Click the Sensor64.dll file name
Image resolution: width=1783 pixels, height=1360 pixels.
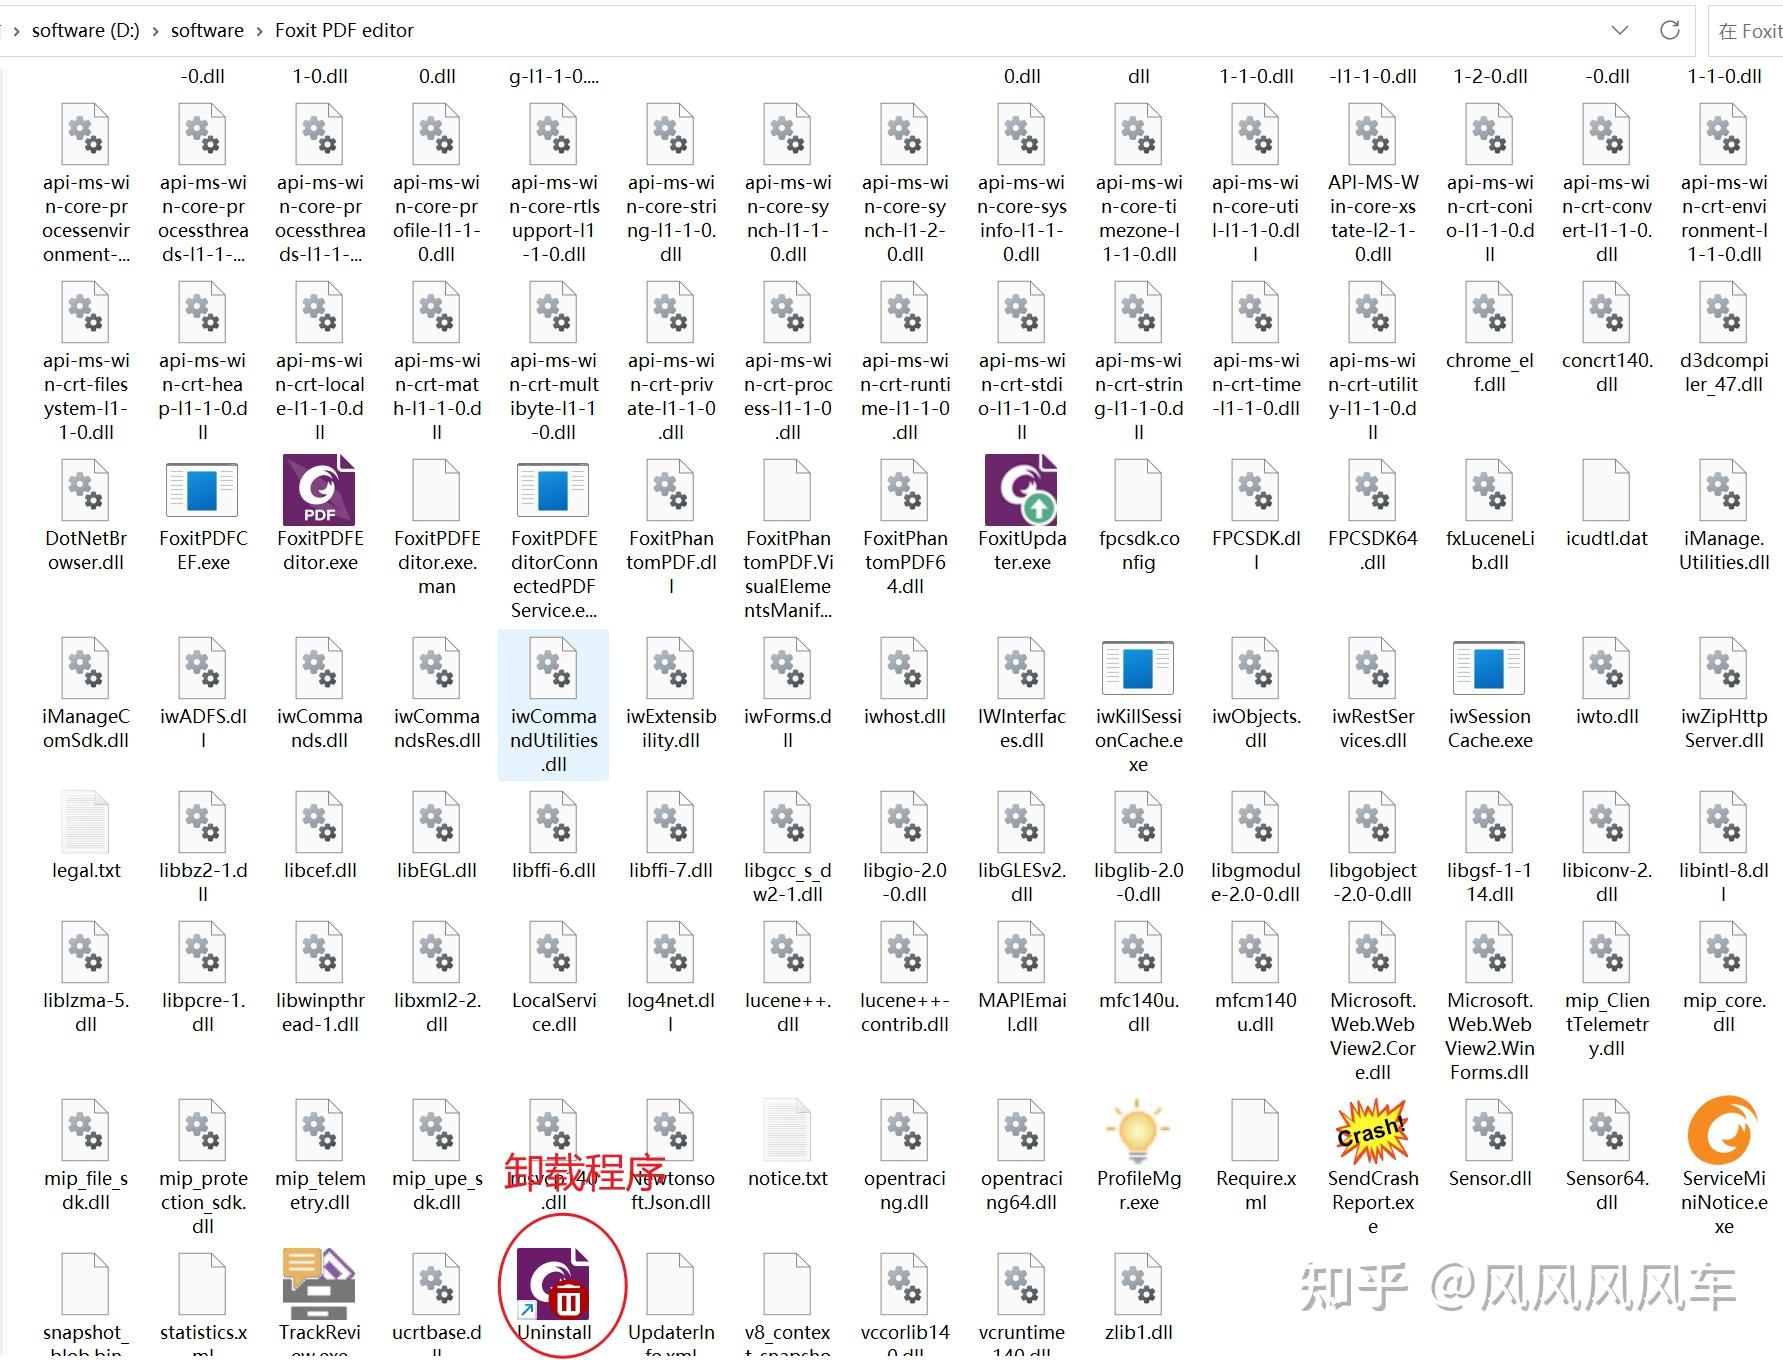(x=1607, y=1190)
